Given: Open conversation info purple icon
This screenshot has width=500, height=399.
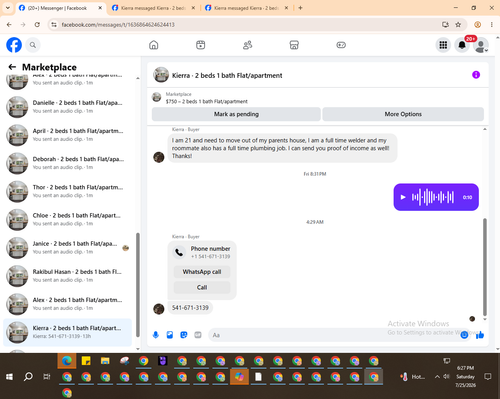Looking at the screenshot, I should pyautogui.click(x=476, y=75).
